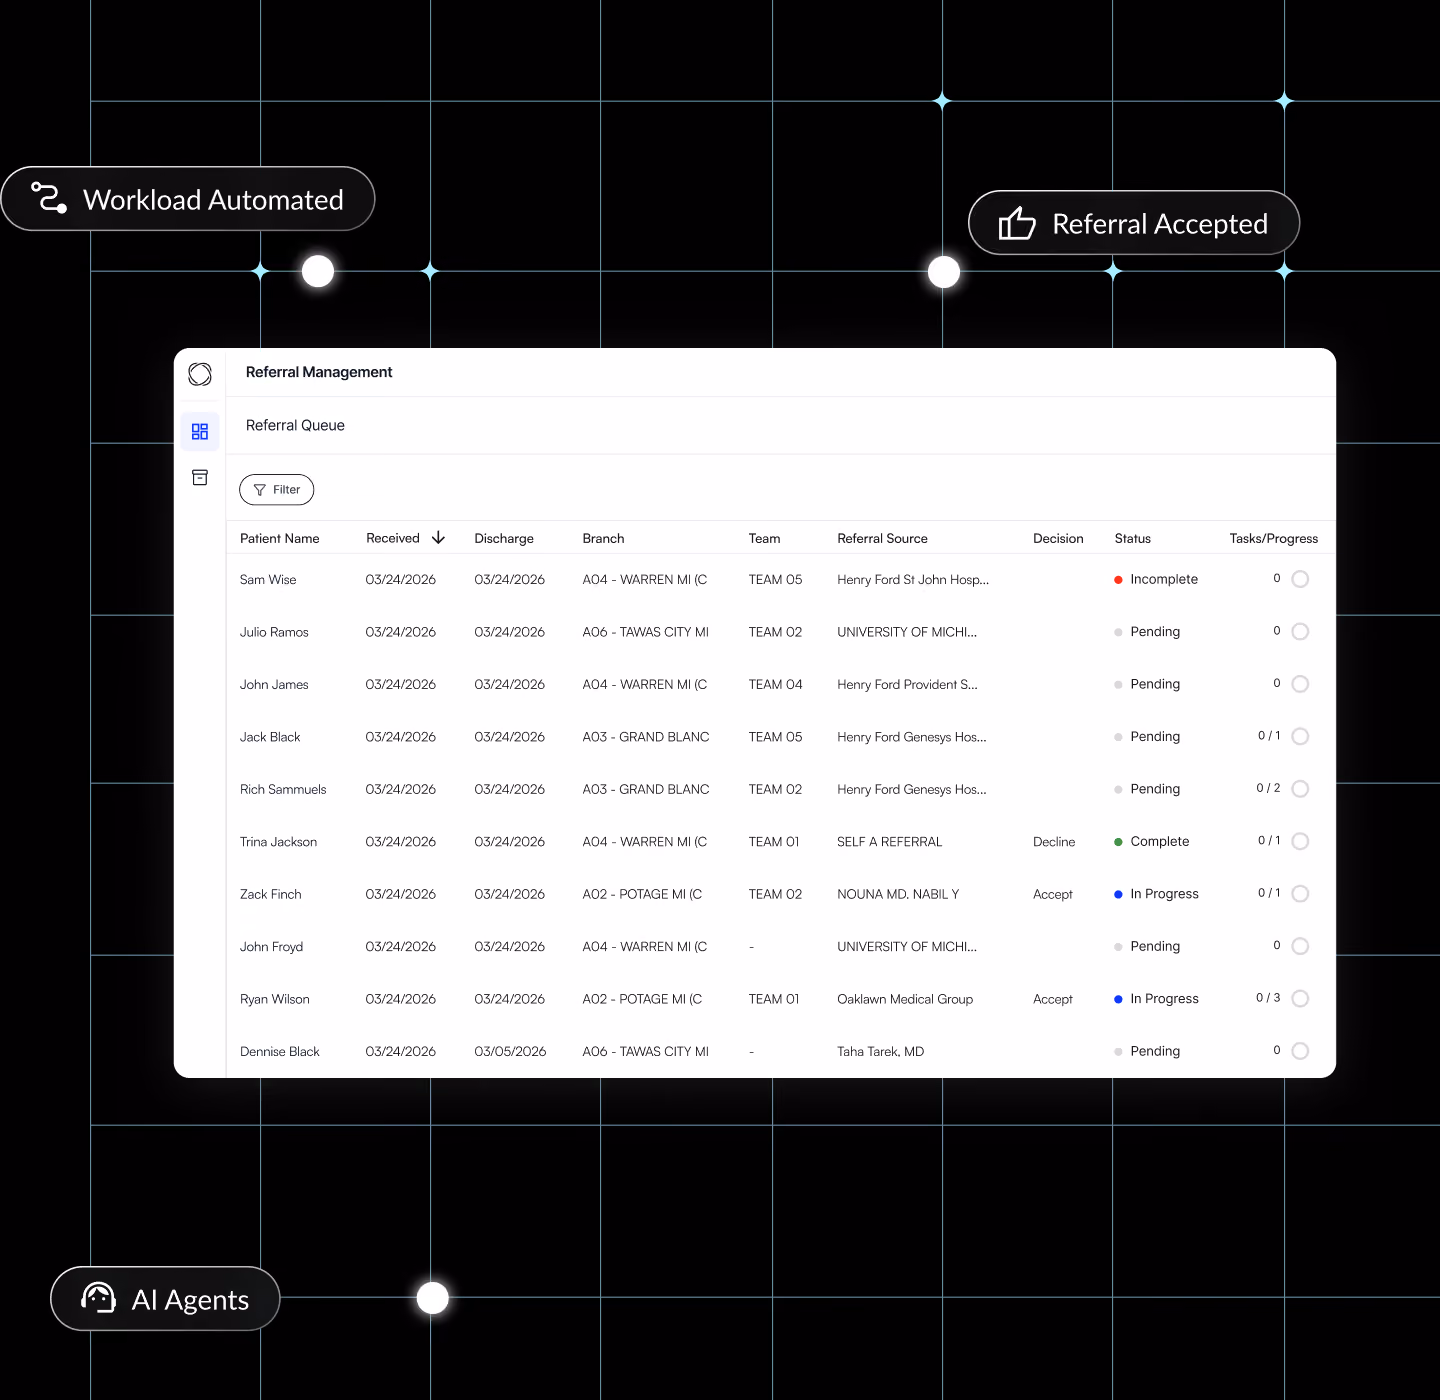Click In Progress status for Ryan Wilson

(1156, 999)
